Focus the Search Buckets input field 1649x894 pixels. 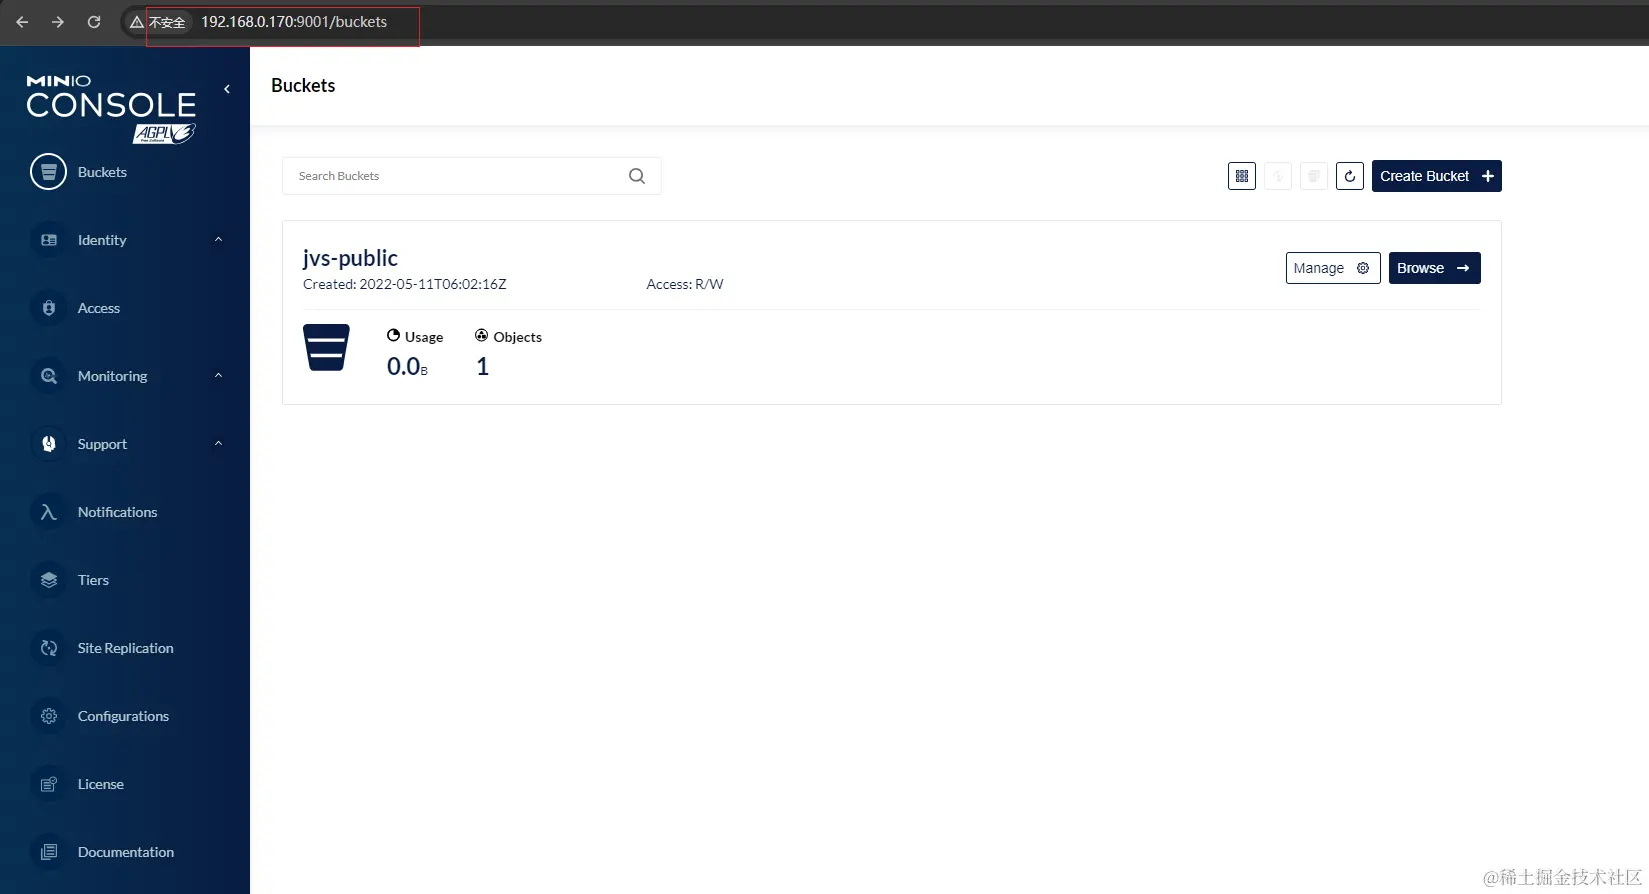[472, 176]
